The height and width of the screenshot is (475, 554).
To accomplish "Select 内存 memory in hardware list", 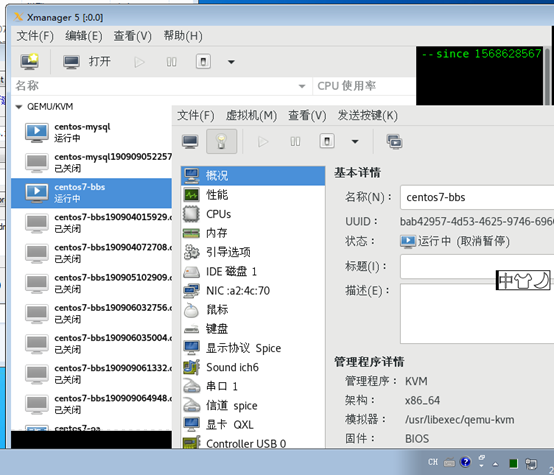I will click(x=253, y=233).
